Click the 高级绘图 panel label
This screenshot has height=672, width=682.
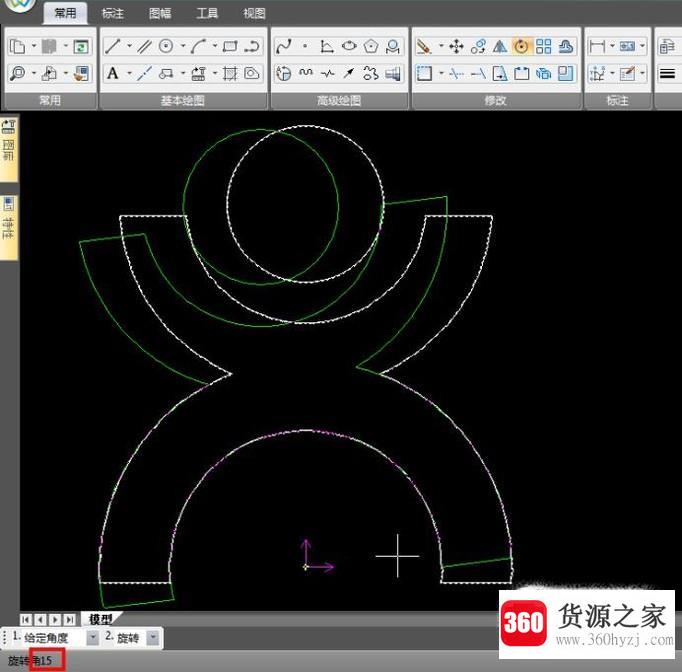[339, 101]
